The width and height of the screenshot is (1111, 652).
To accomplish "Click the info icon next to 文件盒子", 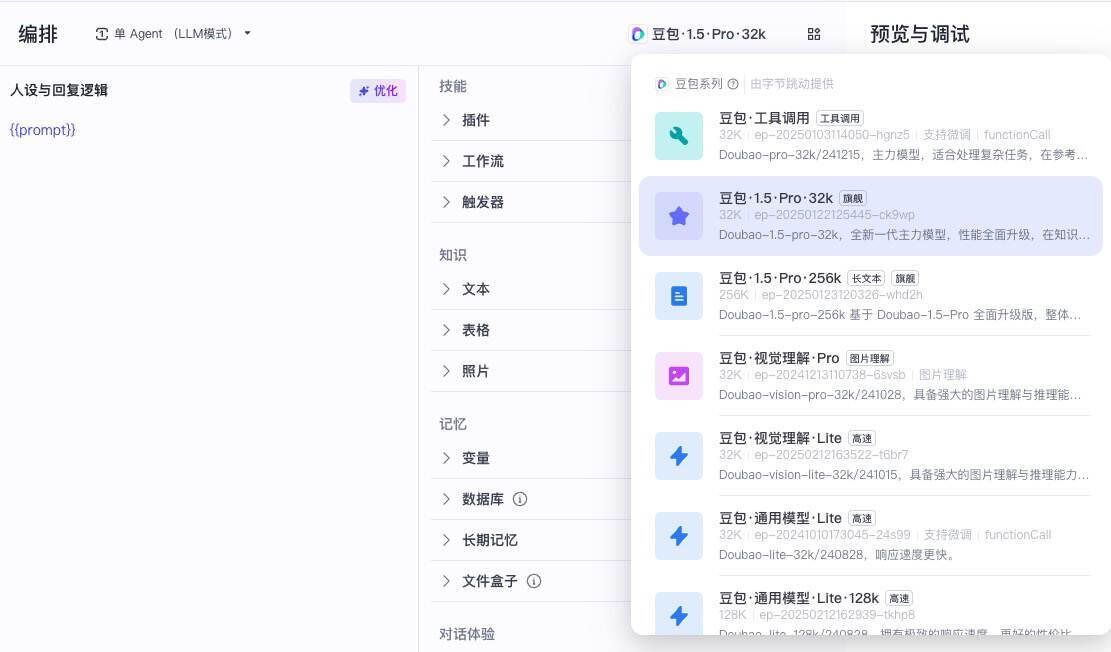I will pyautogui.click(x=534, y=581).
